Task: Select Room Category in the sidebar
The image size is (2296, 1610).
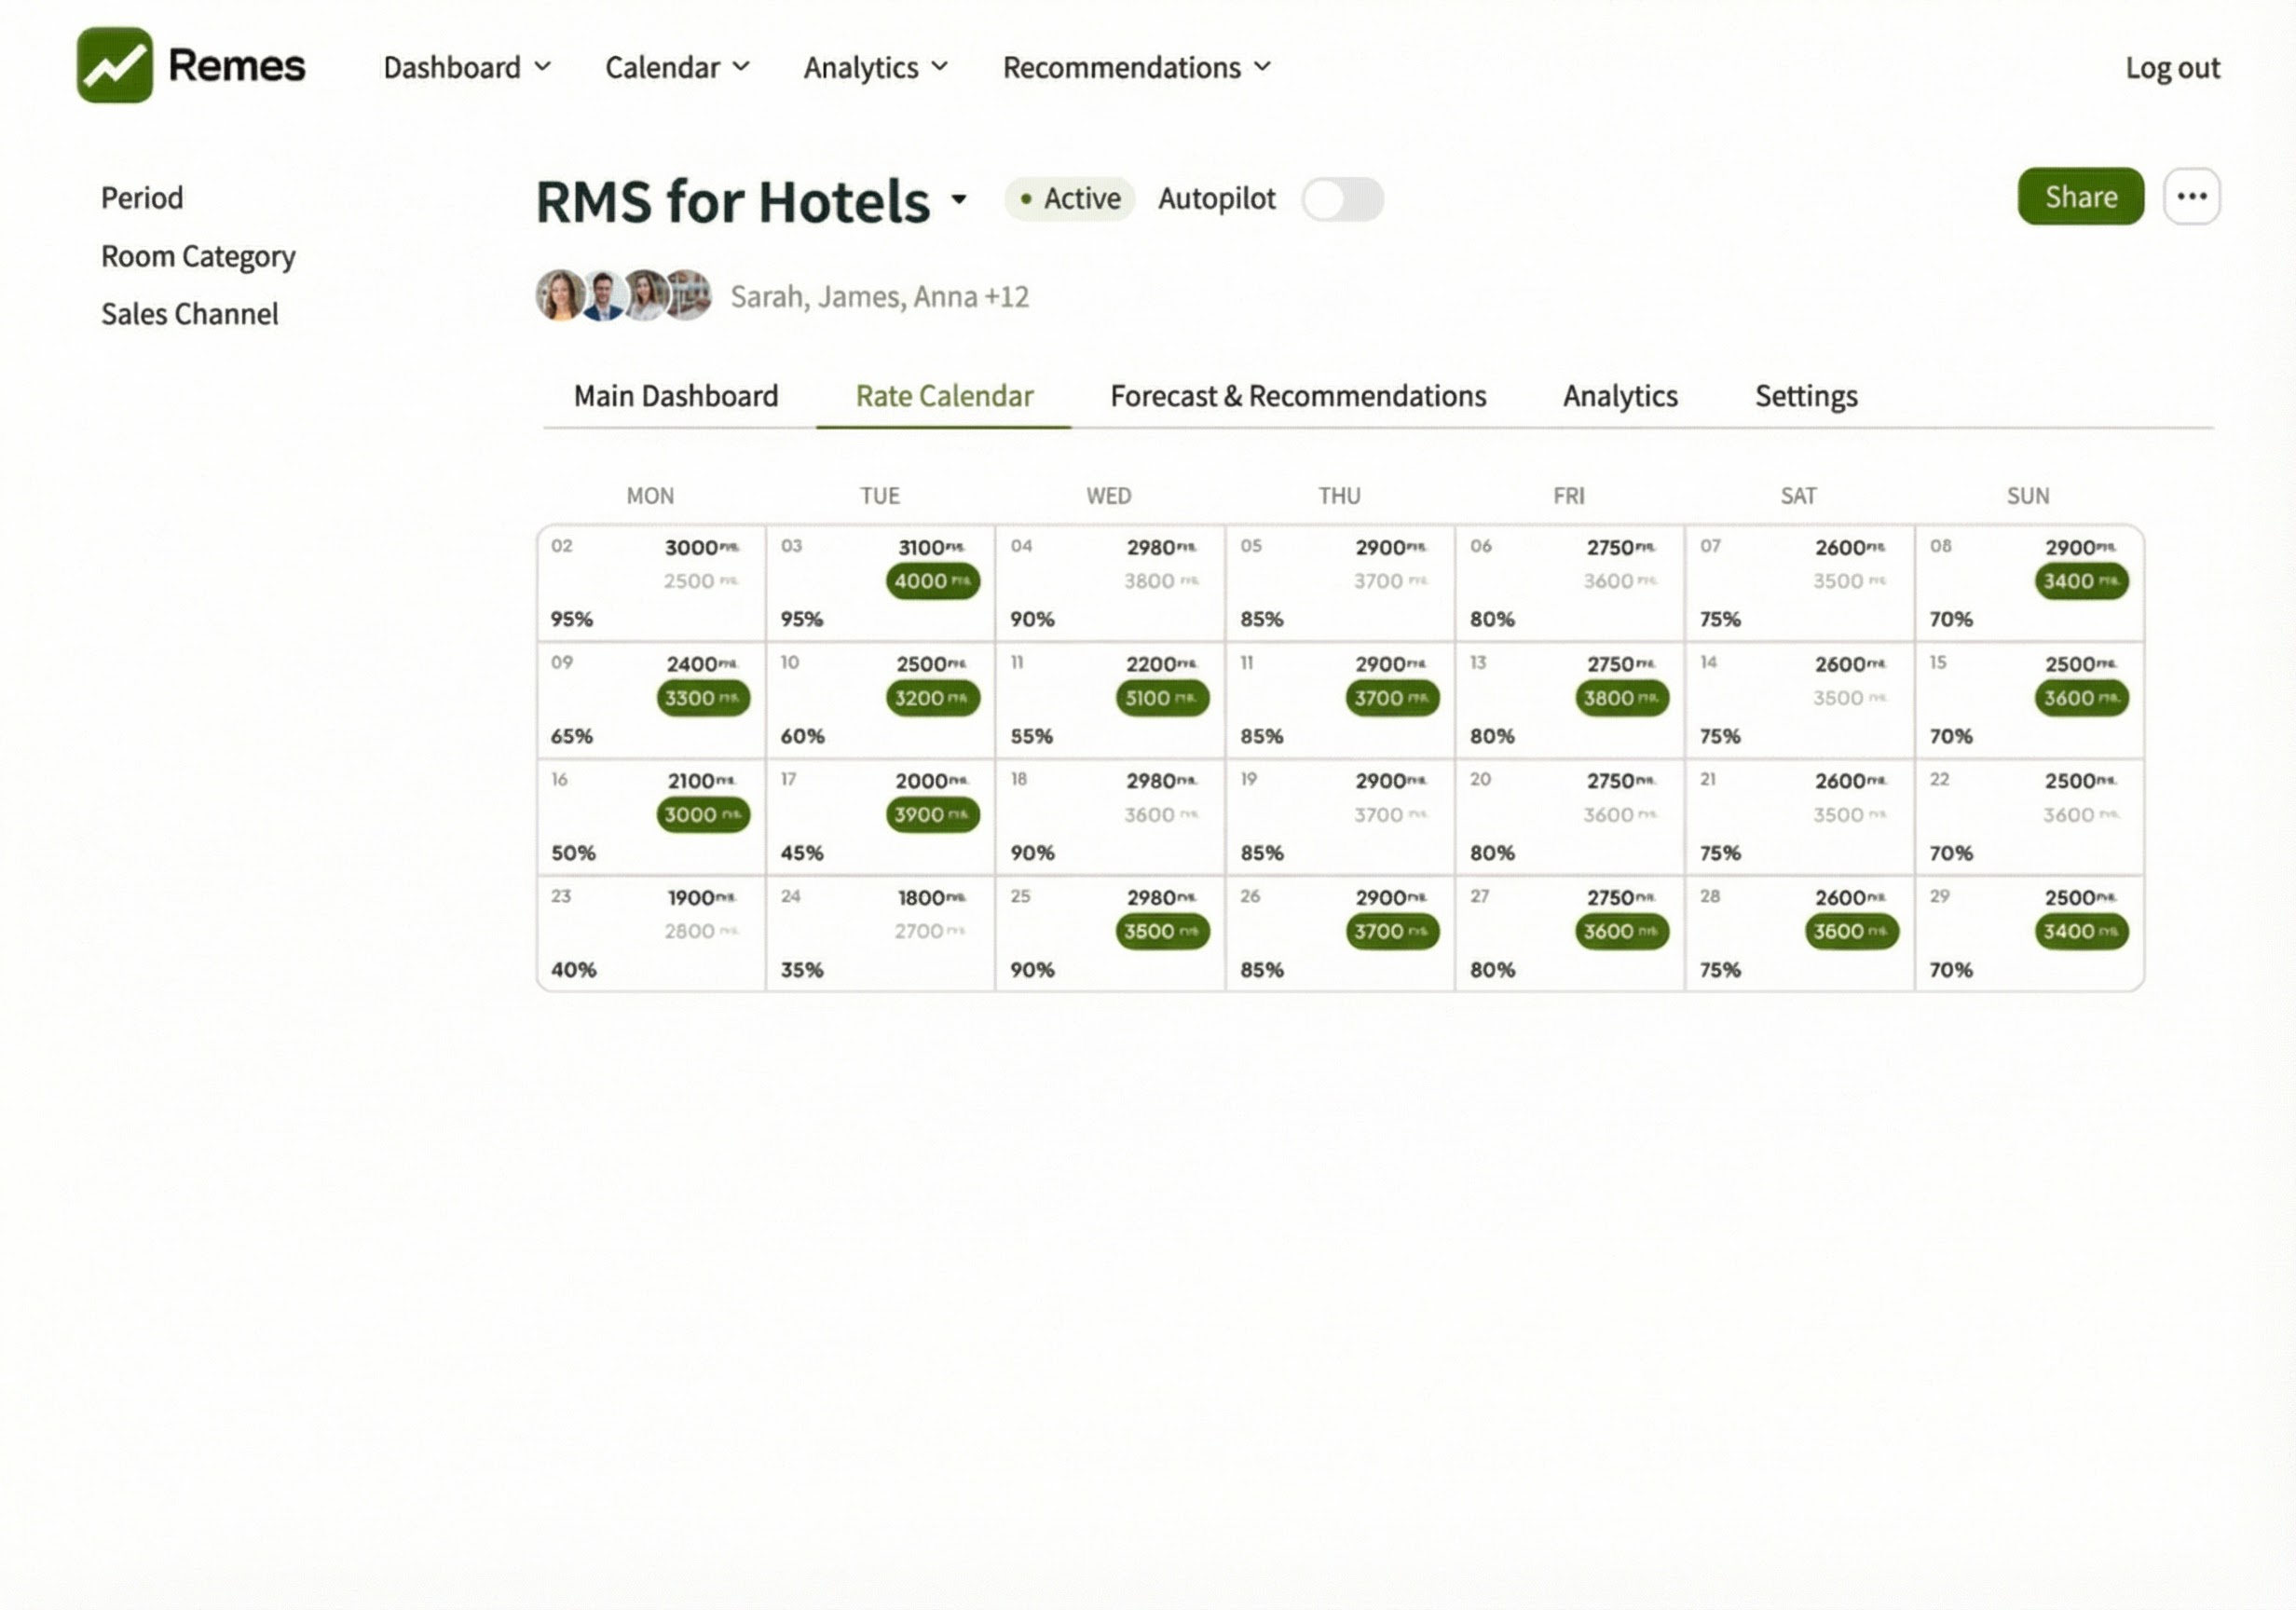Action: click(x=198, y=256)
